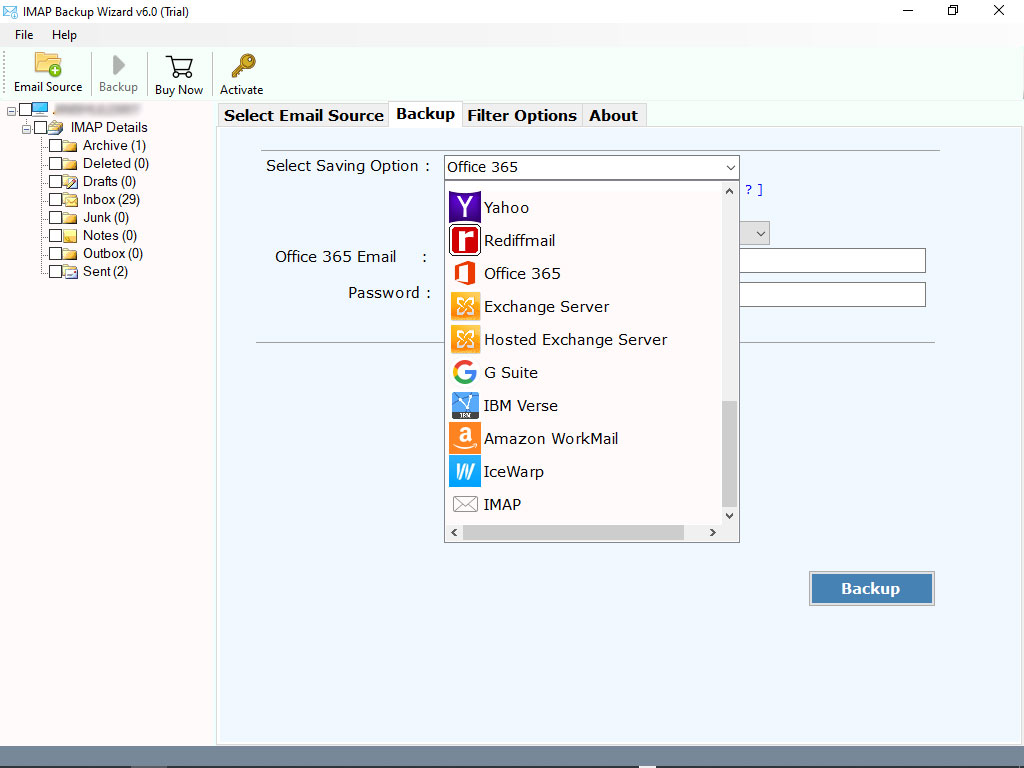Select the Rediffmail logo icon
Viewport: 1024px width, 768px height.
(464, 240)
